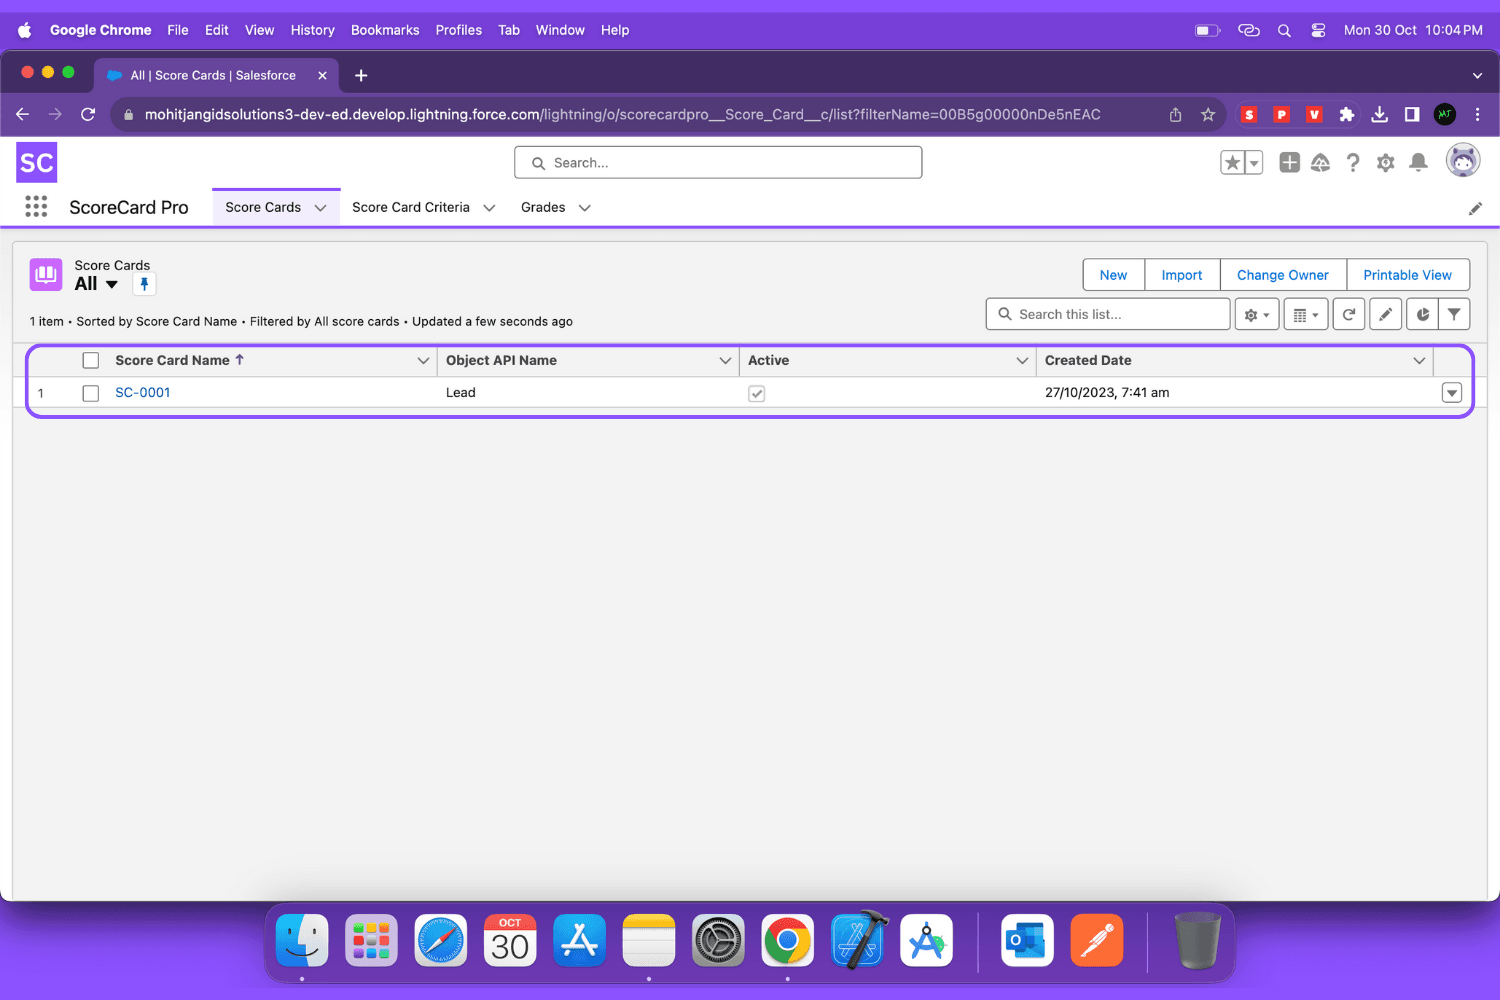Image resolution: width=1500 pixels, height=1000 pixels.
Task: Toggle the Active checkbox for SC-0001
Action: pos(757,393)
